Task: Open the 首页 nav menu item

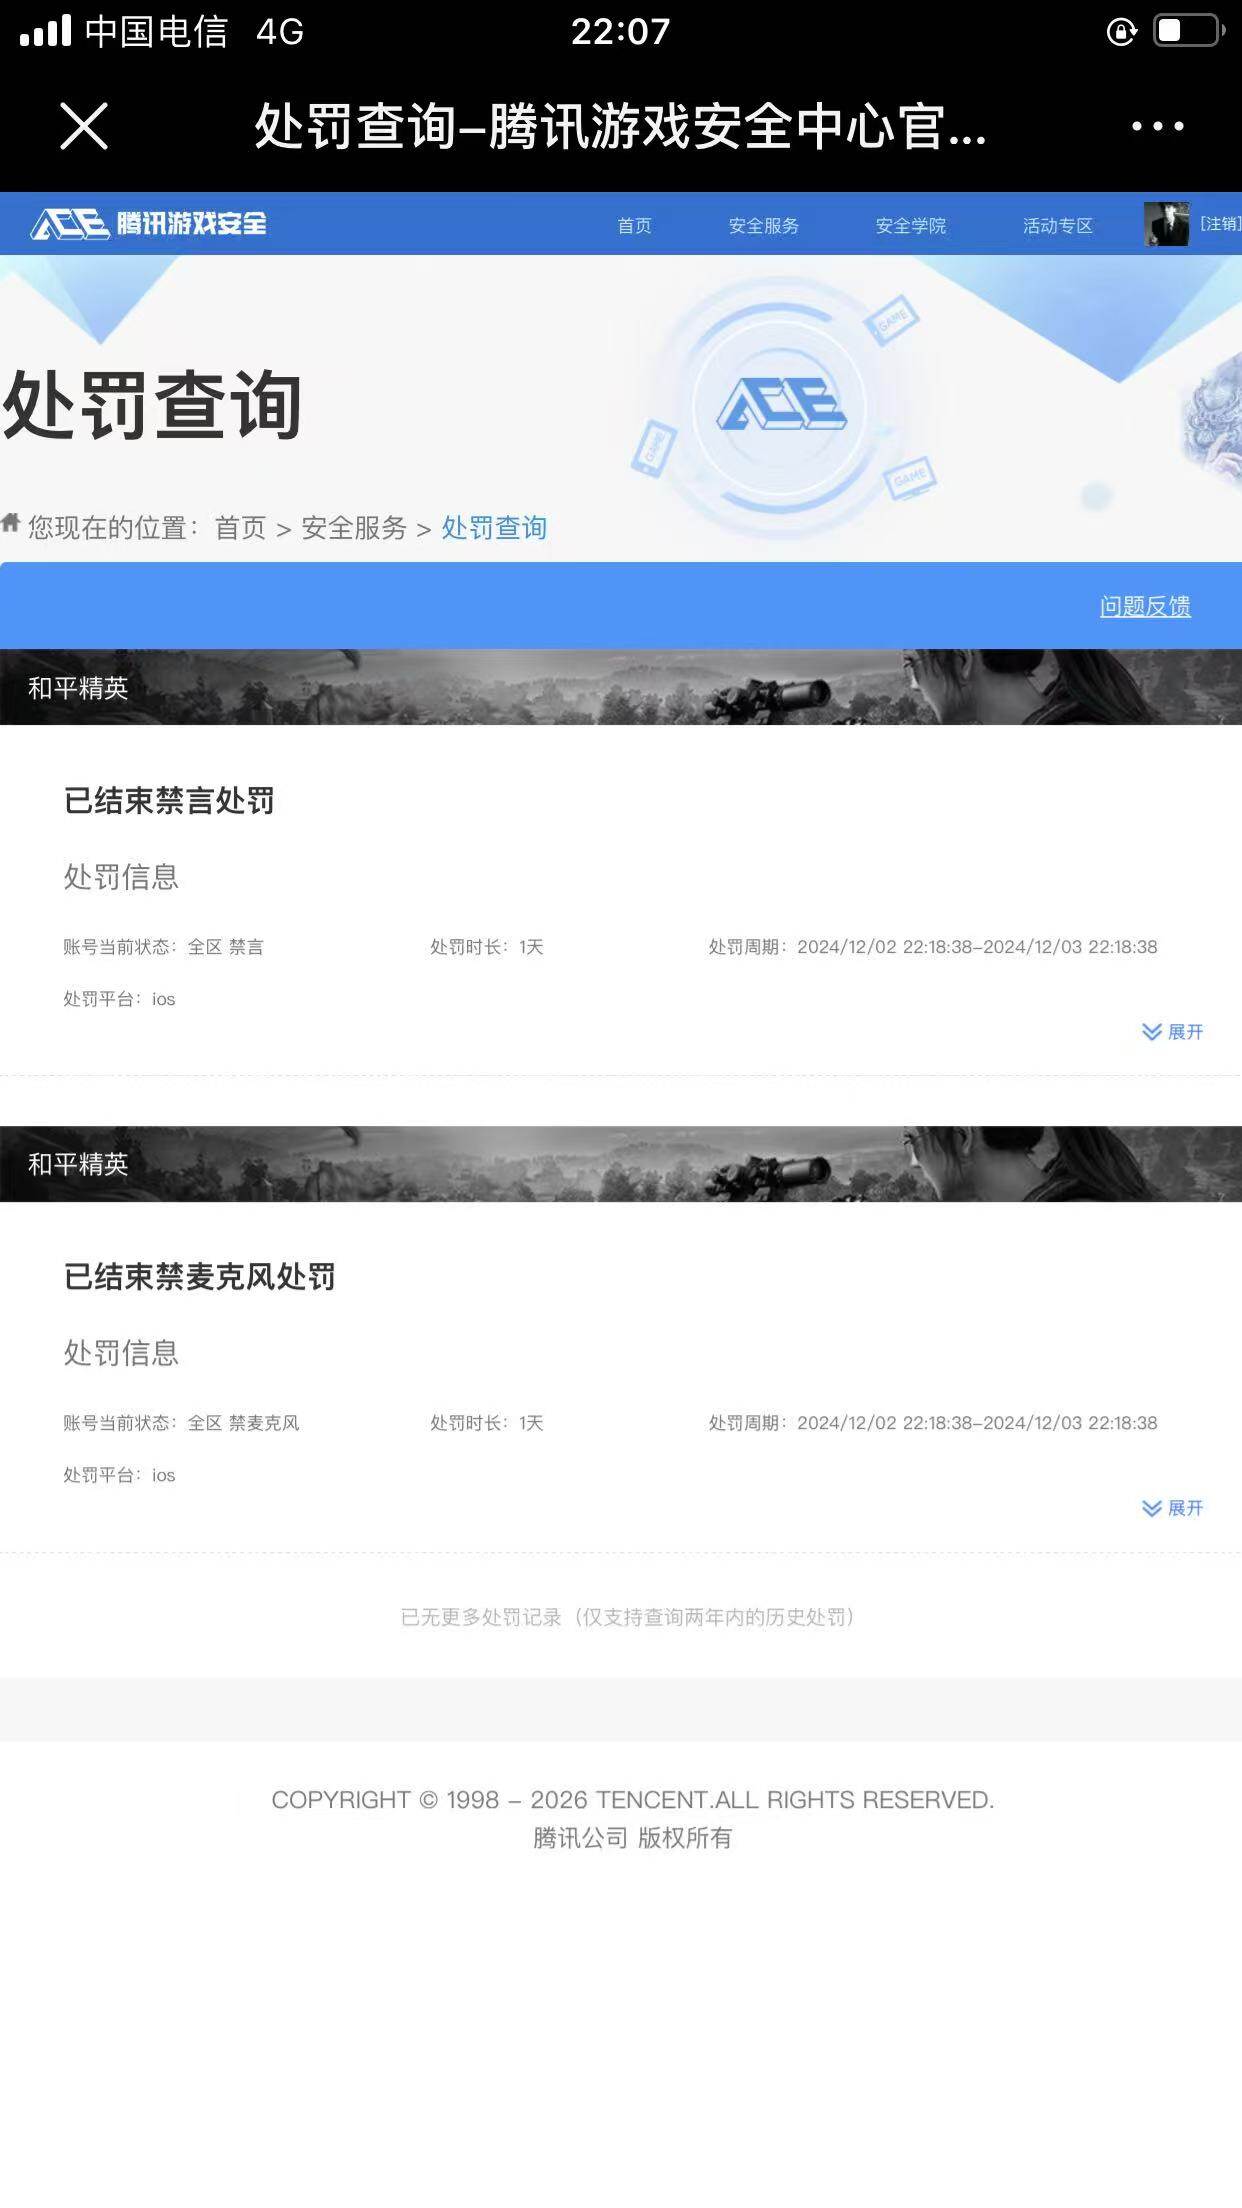Action: point(634,225)
